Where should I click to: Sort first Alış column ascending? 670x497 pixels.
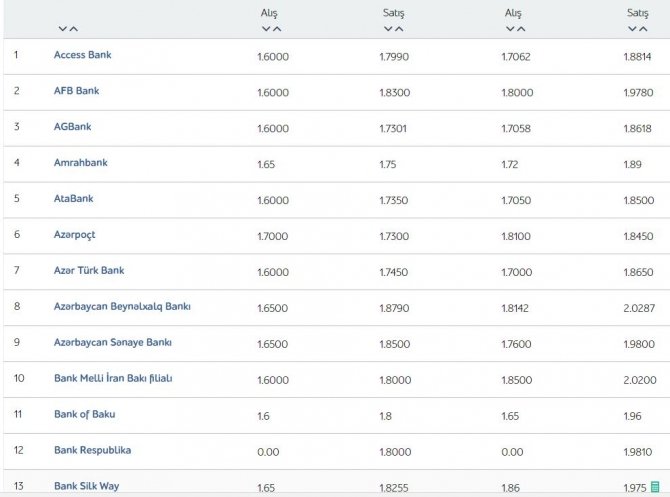point(277,29)
